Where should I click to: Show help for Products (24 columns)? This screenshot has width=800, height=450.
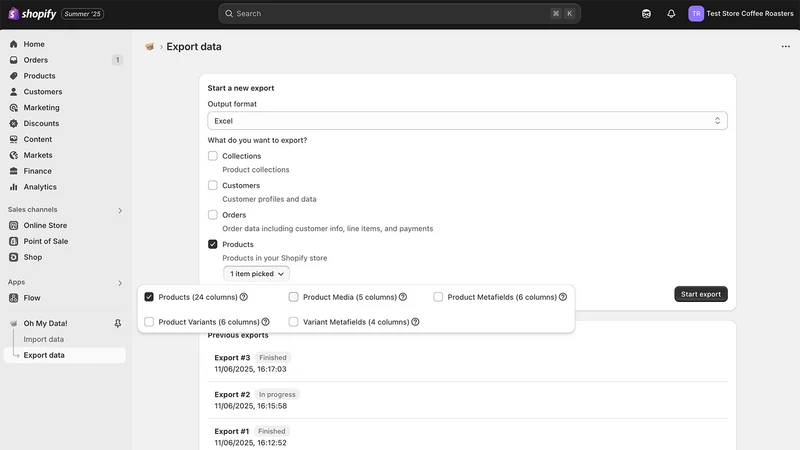coord(244,297)
